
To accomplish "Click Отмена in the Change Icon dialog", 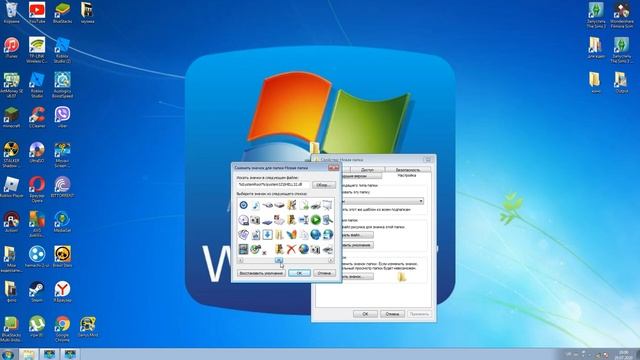I will tap(324, 273).
